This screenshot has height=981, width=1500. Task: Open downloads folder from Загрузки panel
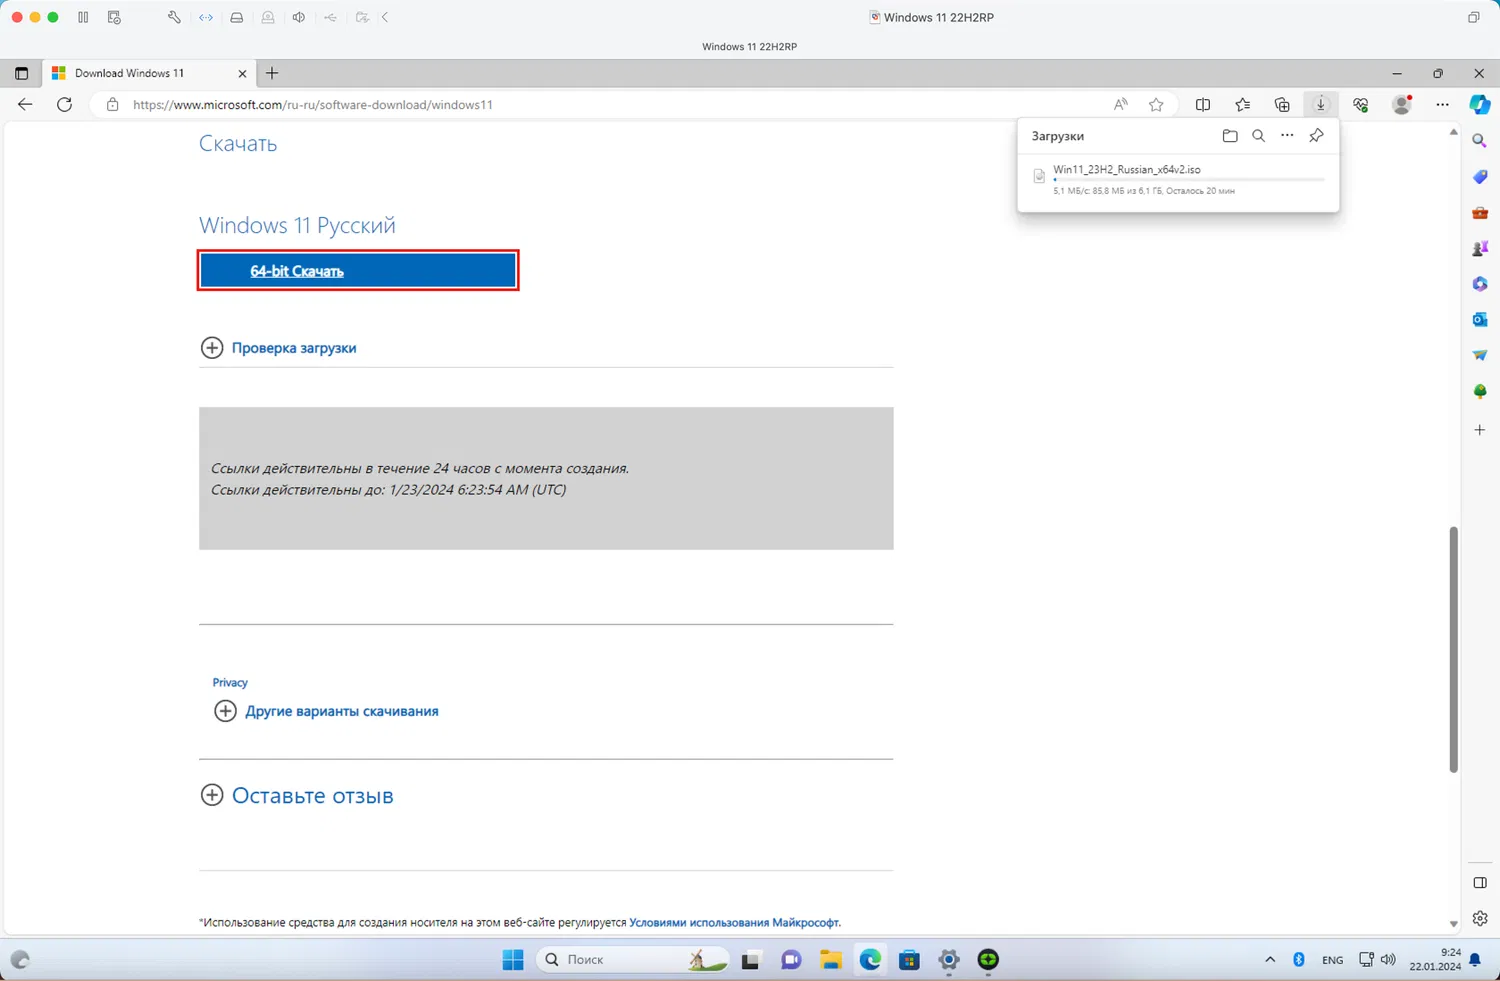pyautogui.click(x=1230, y=136)
